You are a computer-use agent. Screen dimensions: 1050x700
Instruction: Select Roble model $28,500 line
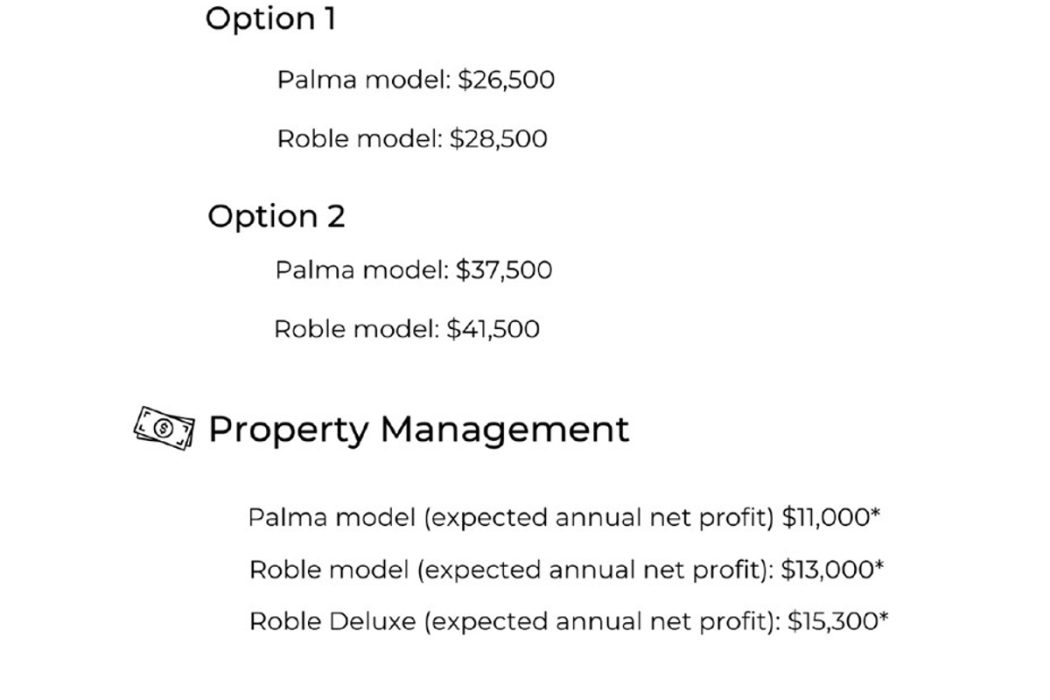click(412, 139)
